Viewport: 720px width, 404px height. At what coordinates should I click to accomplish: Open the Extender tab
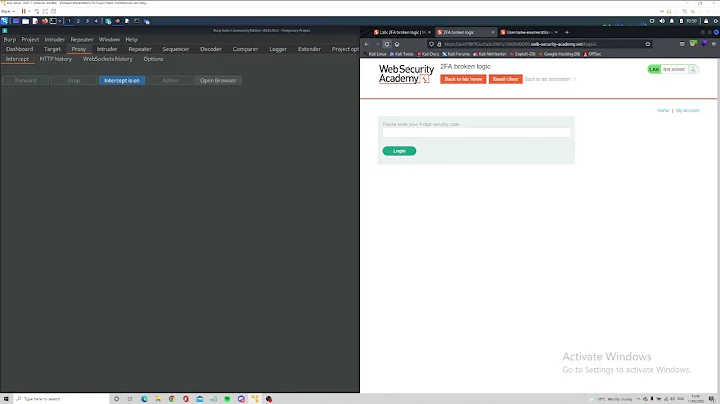point(309,49)
